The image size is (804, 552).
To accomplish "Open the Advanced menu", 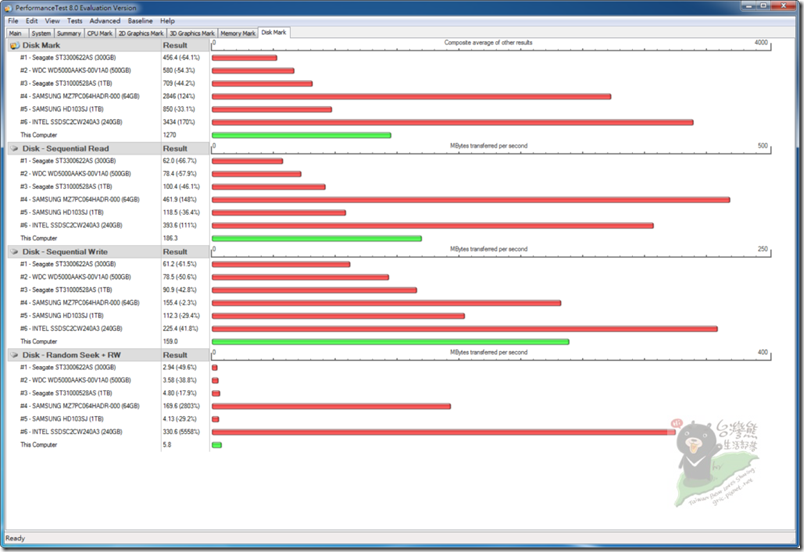I will point(105,21).
